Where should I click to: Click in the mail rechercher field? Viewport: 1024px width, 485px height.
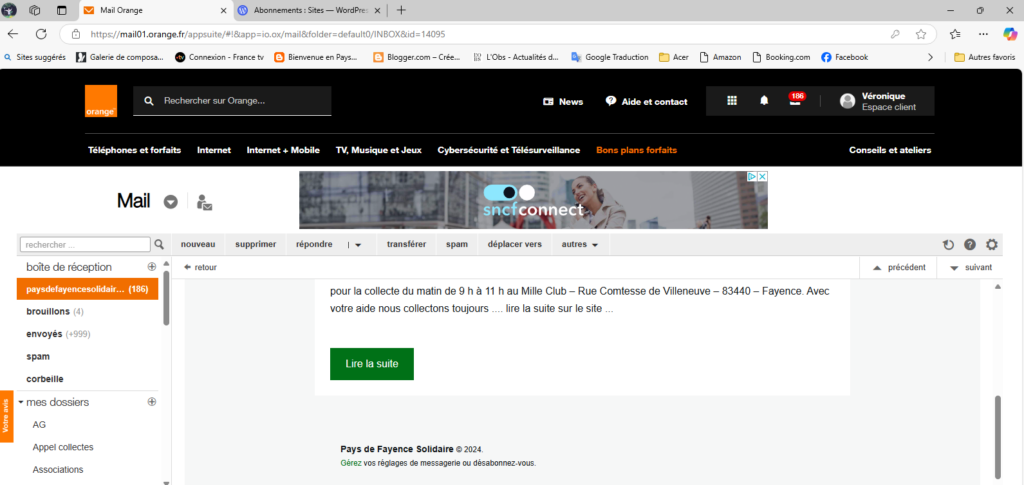point(84,244)
